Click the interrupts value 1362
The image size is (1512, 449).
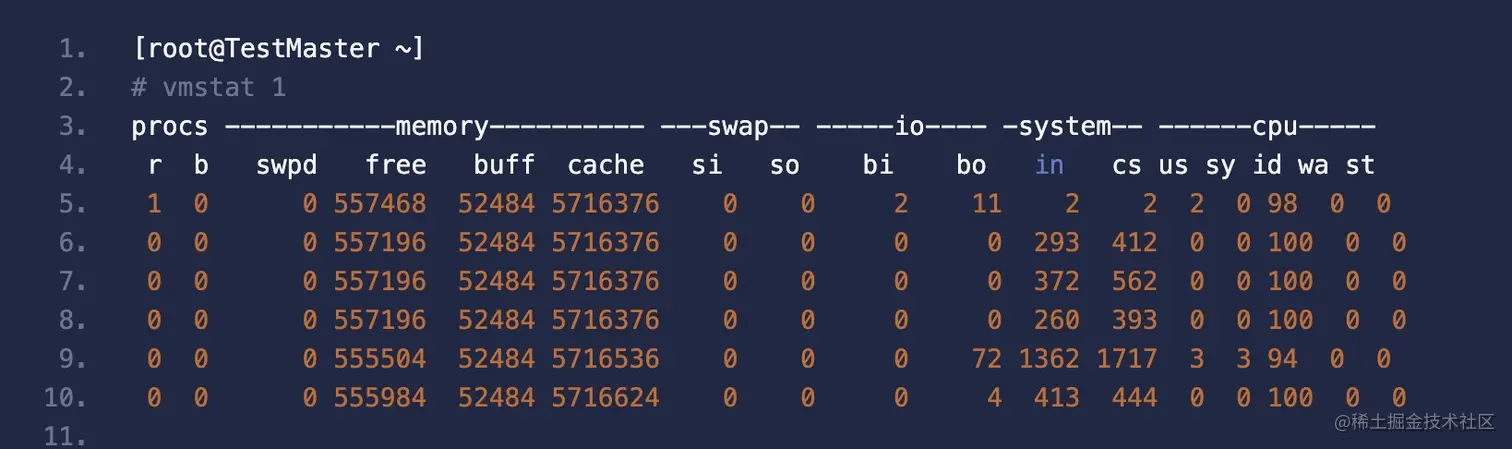1049,359
